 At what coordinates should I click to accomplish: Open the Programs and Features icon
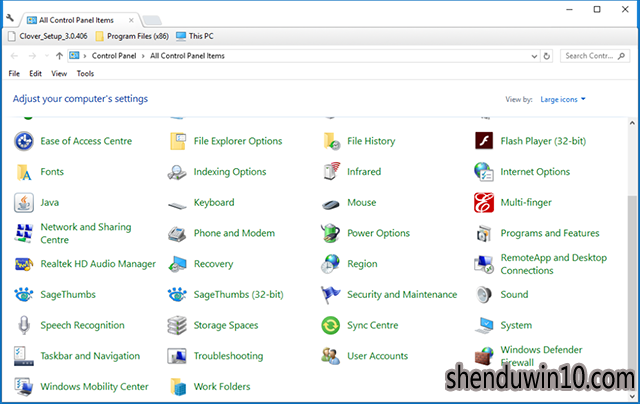tap(484, 233)
